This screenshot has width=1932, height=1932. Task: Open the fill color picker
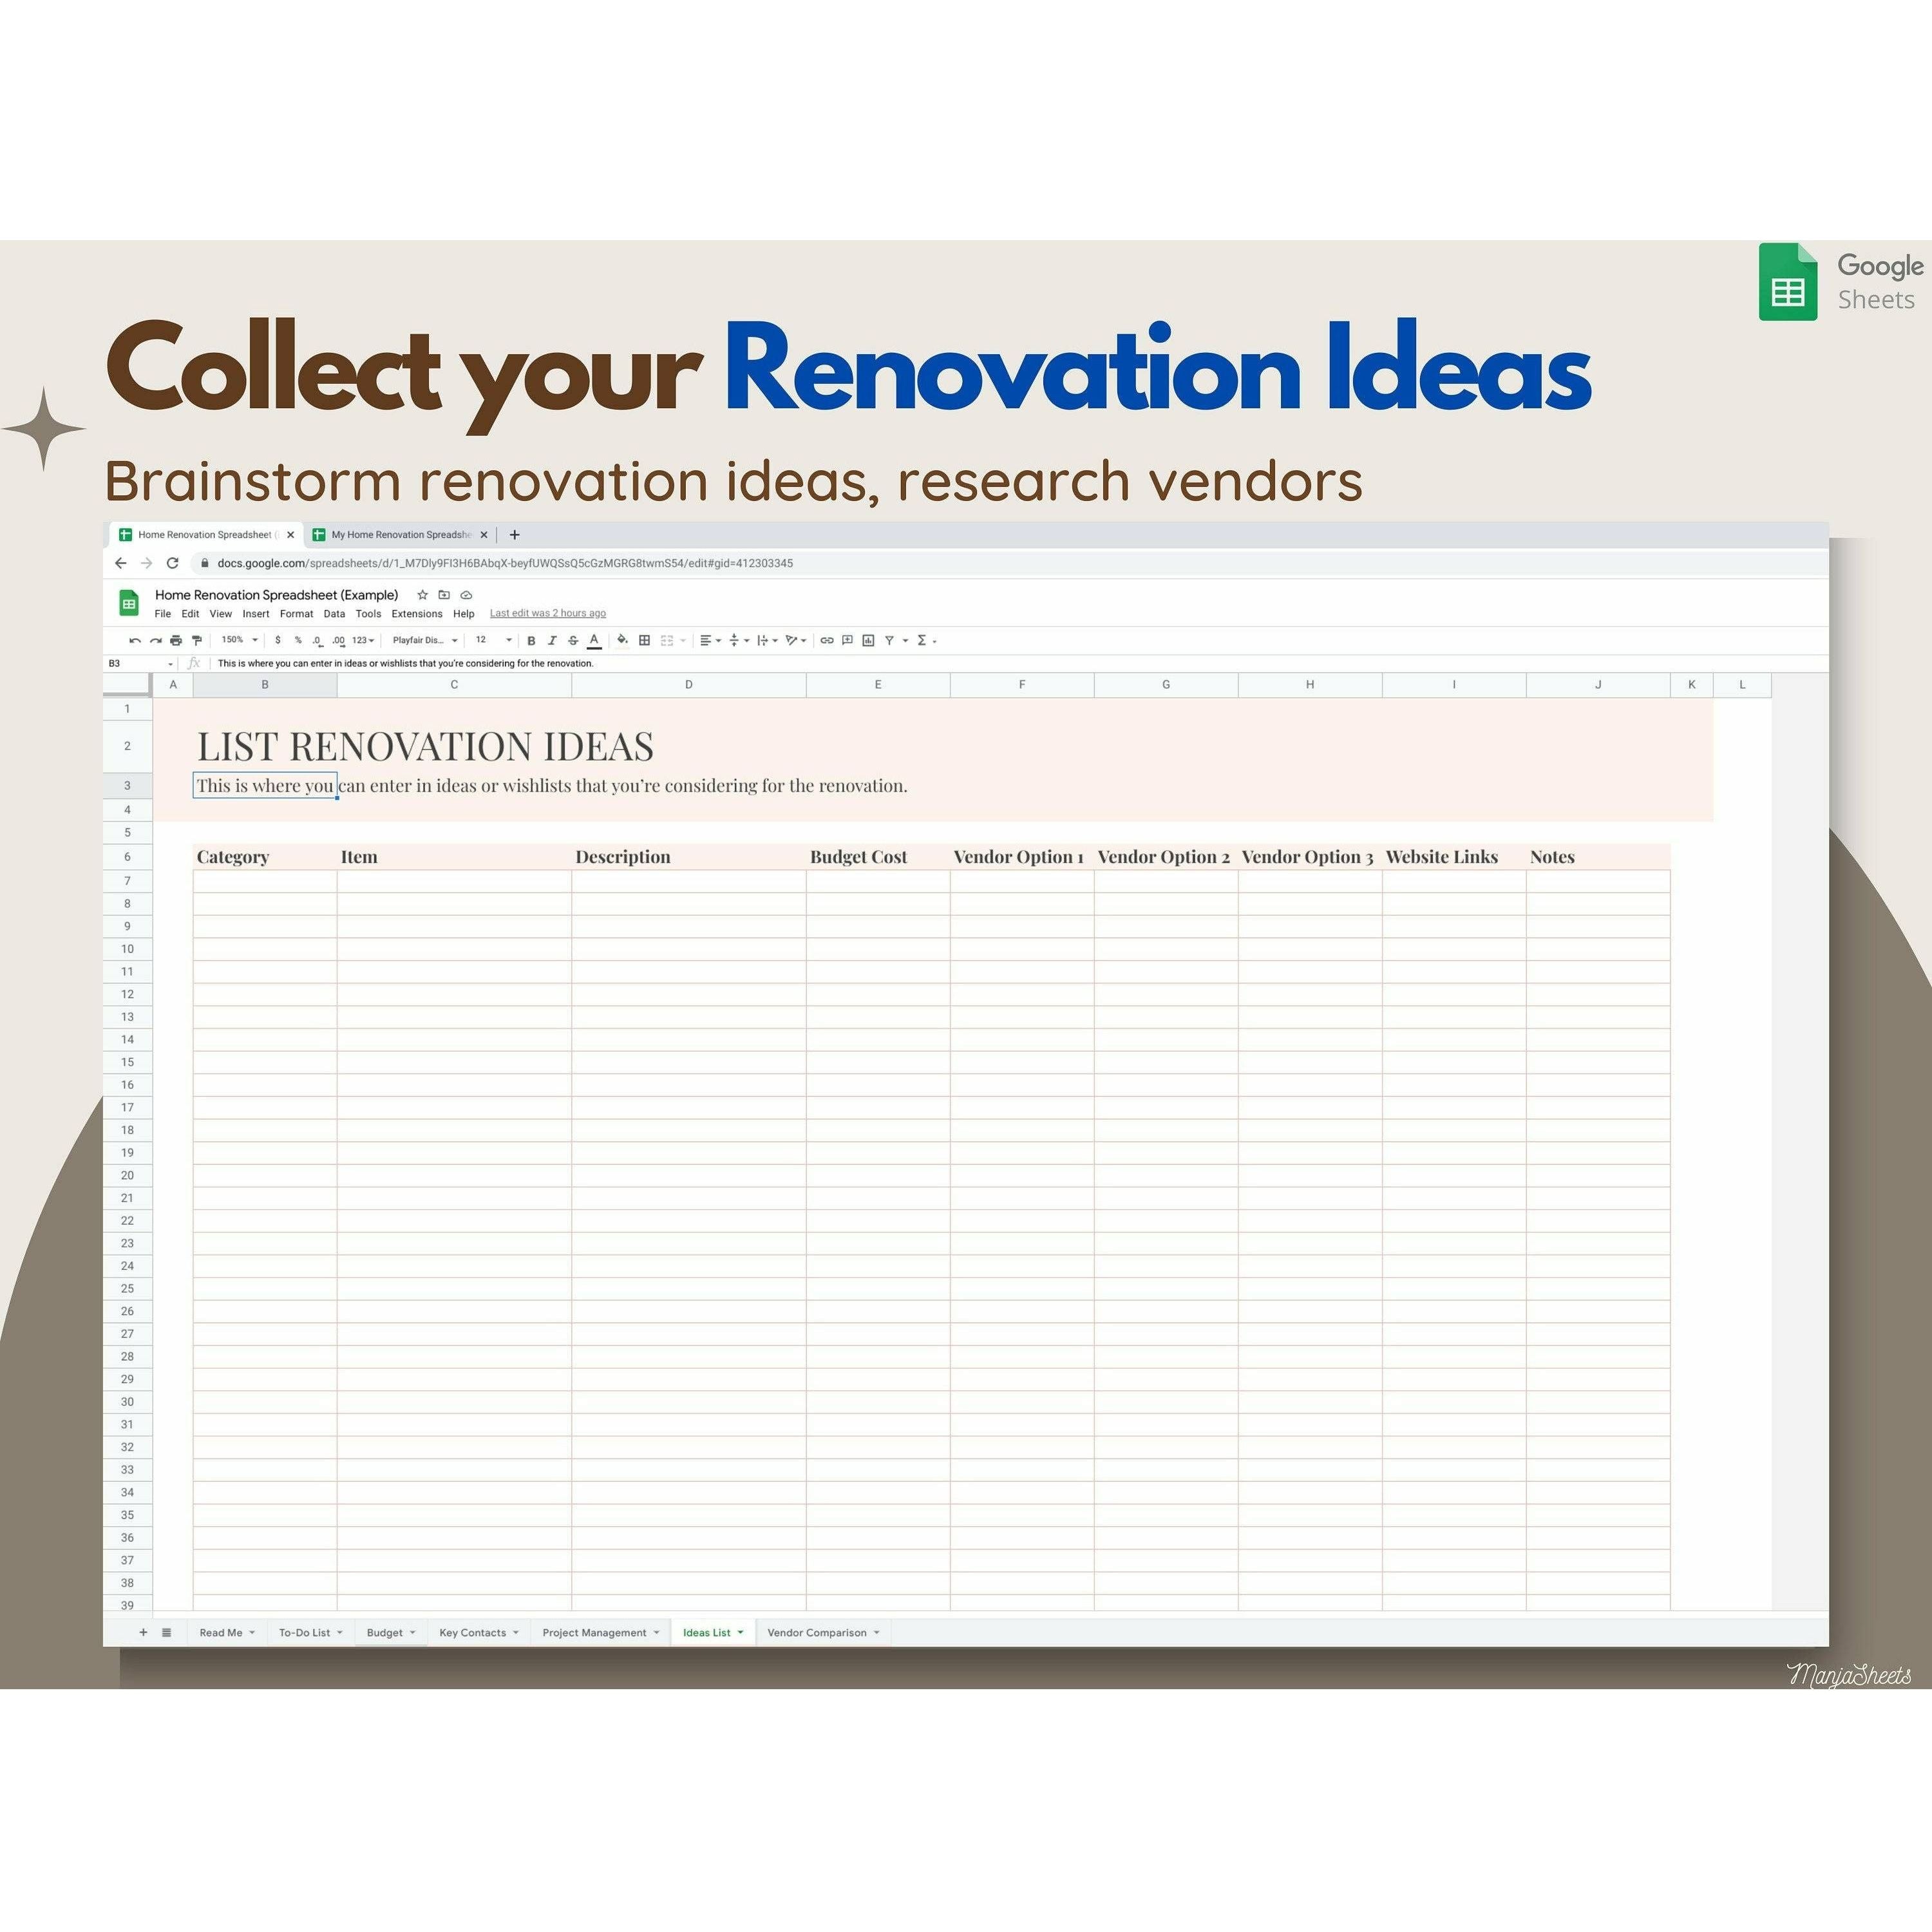(x=622, y=640)
